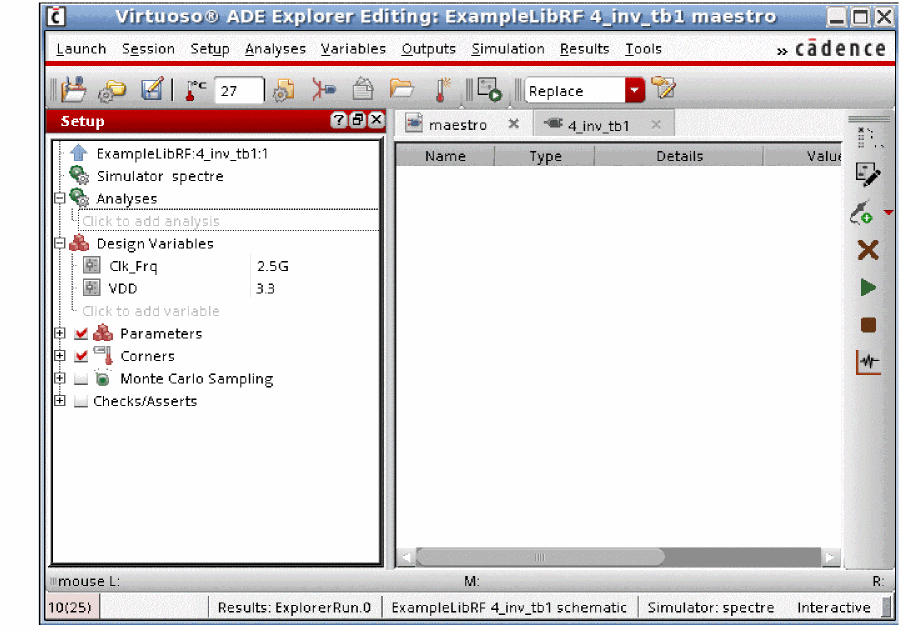The width and height of the screenshot is (903, 630).
Task: Enable the Monte Carlo Sampling checkbox
Action: click(81, 379)
